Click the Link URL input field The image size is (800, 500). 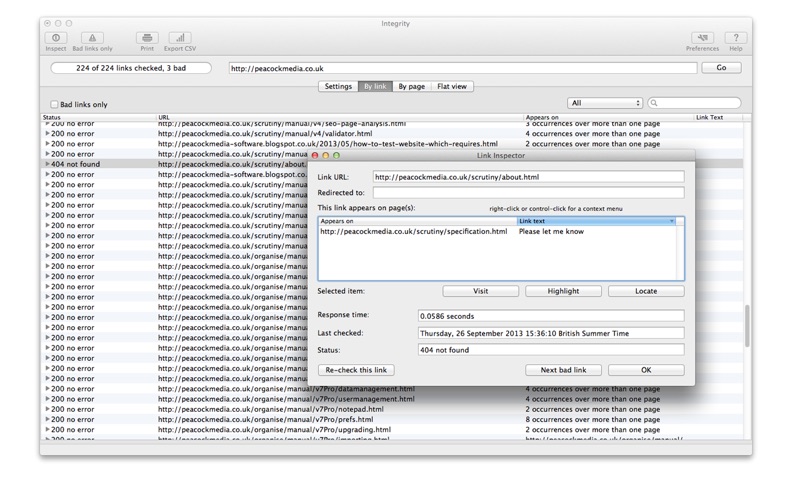[528, 177]
